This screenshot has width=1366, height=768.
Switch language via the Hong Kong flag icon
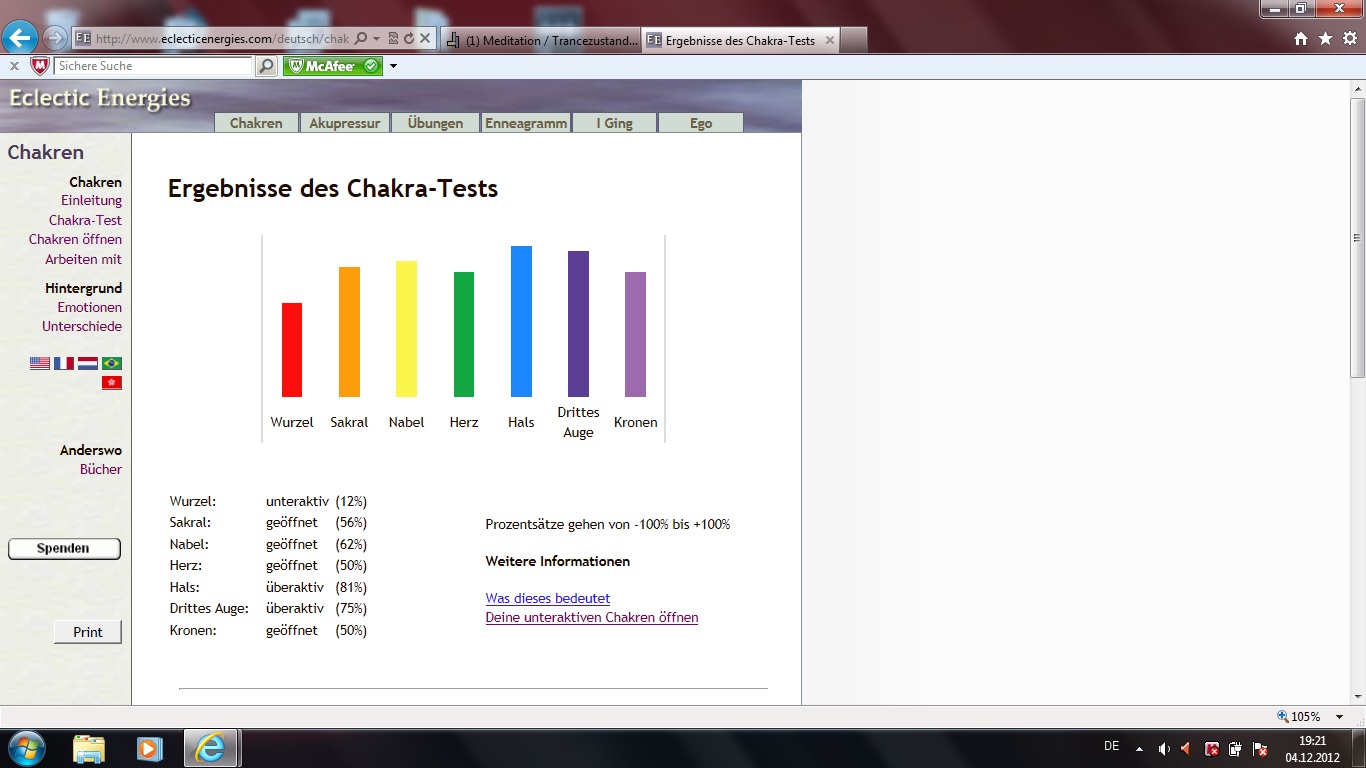(112, 383)
